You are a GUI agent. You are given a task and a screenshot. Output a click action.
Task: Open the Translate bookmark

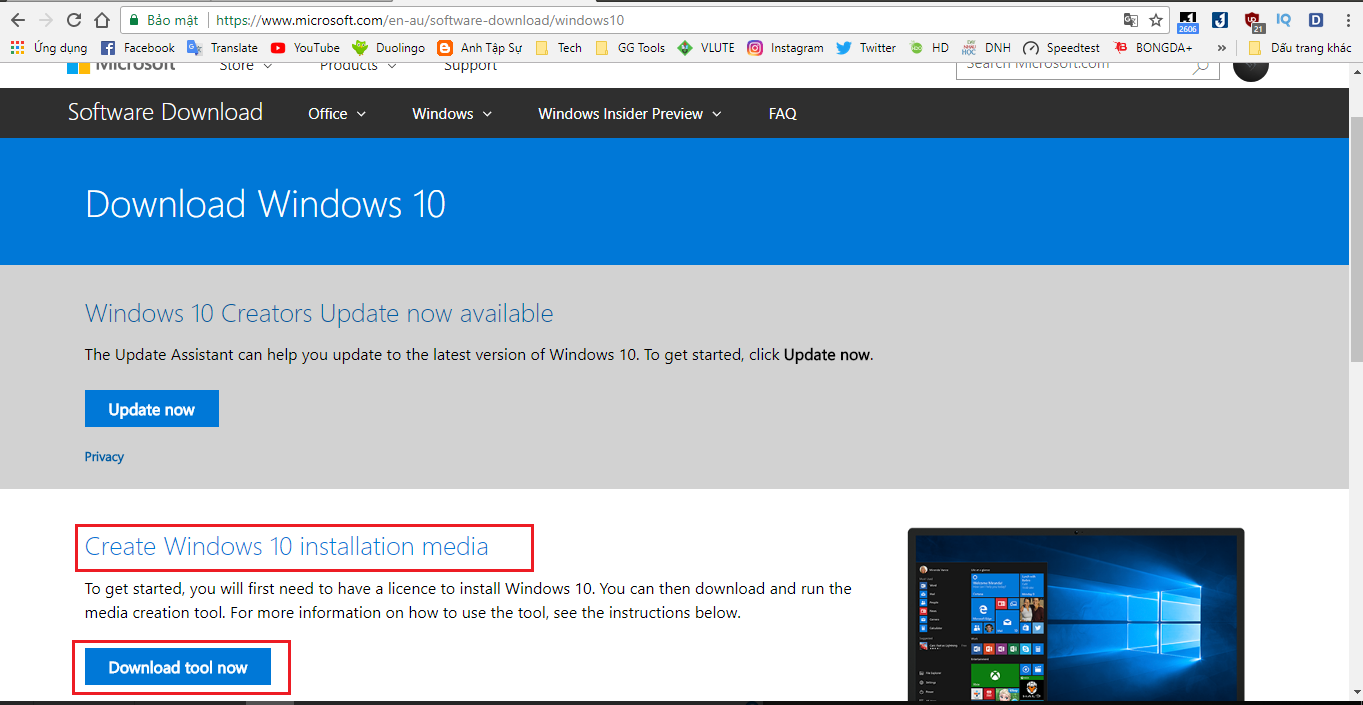tap(222, 48)
